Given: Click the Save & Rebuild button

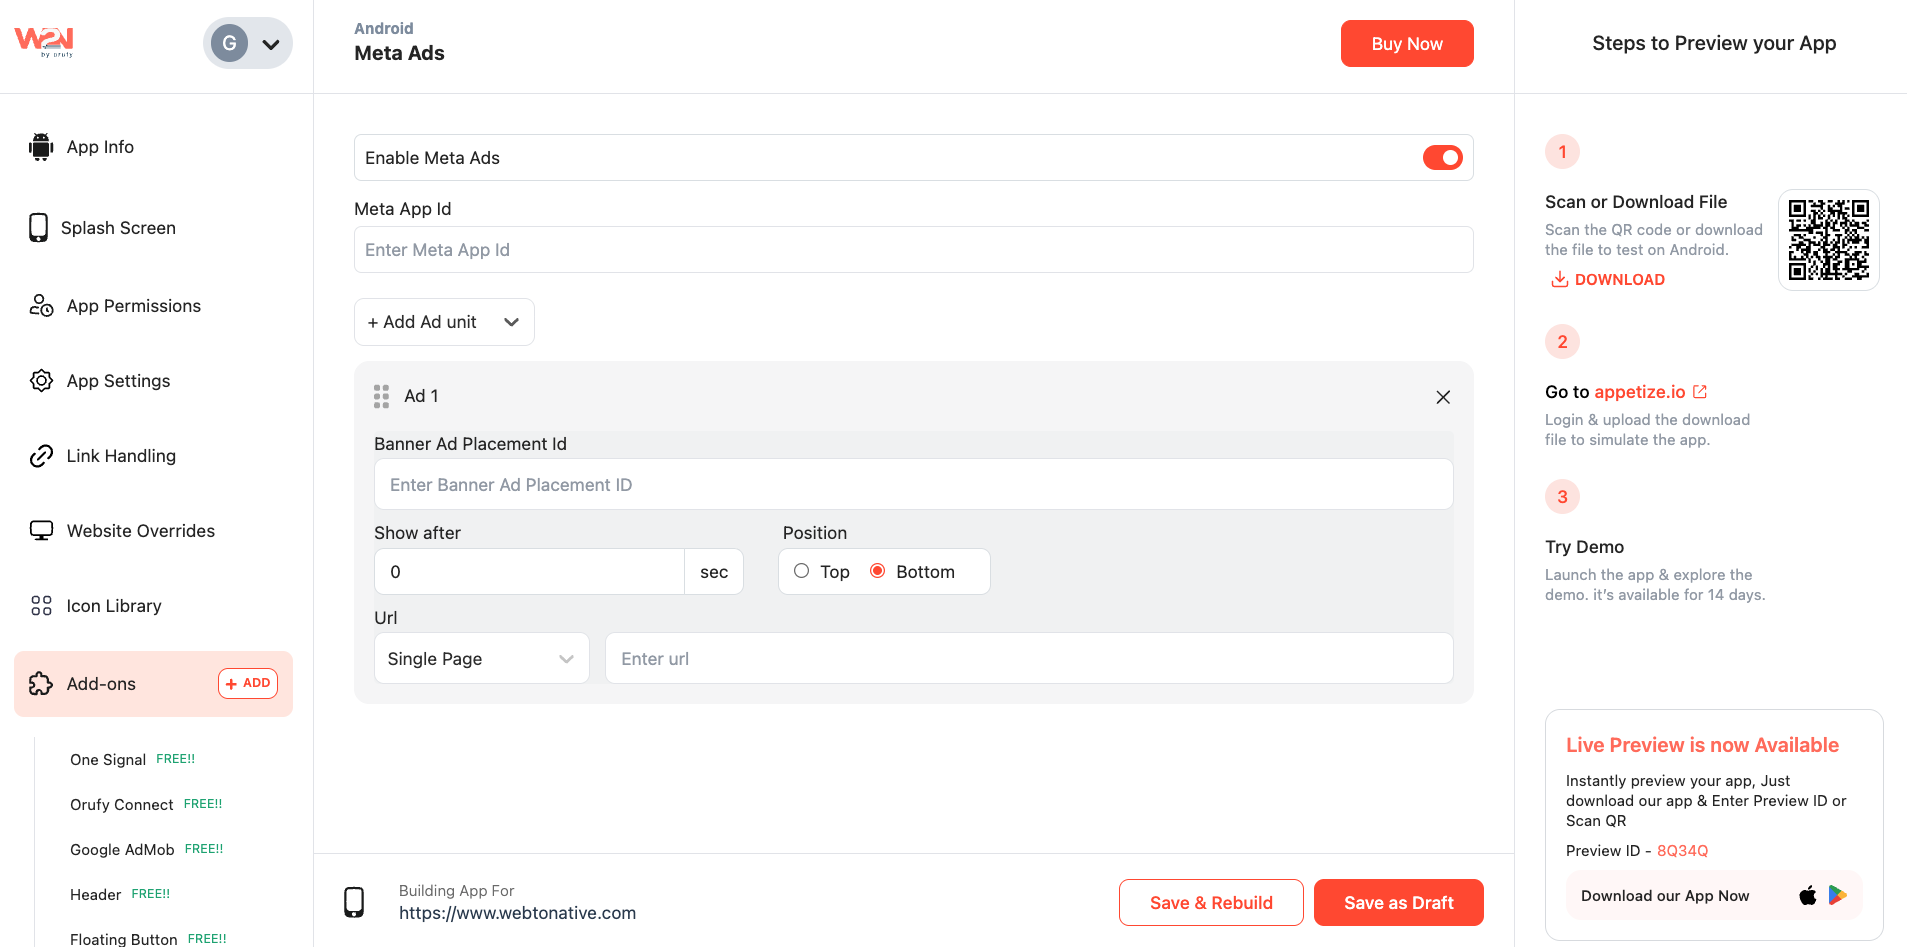Looking at the screenshot, I should (1210, 903).
